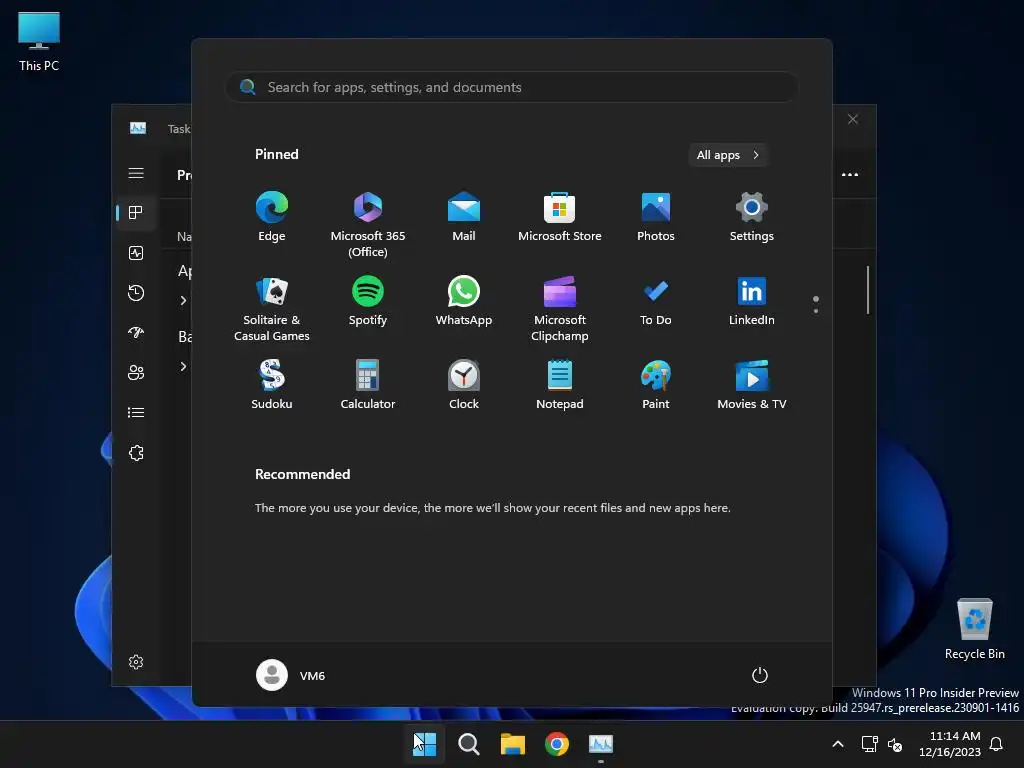
Task: Select Recycle Bin desktop icon
Action: pos(974,629)
